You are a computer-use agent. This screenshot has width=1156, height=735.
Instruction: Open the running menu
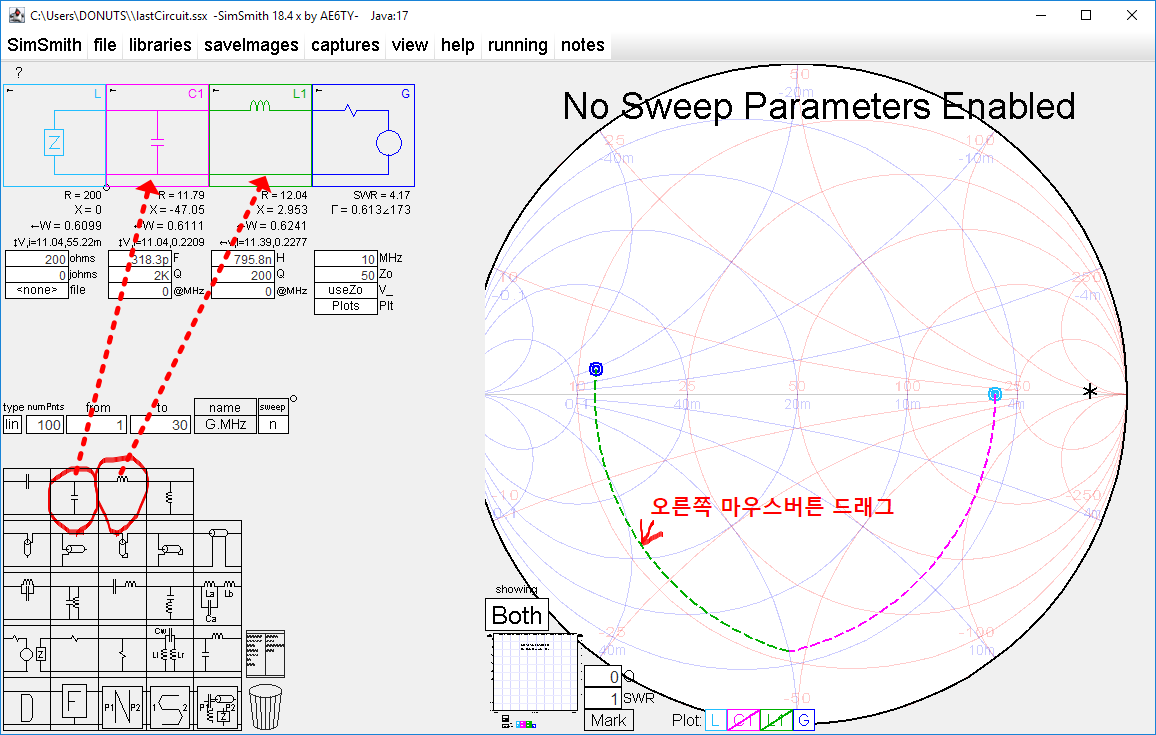pos(518,45)
